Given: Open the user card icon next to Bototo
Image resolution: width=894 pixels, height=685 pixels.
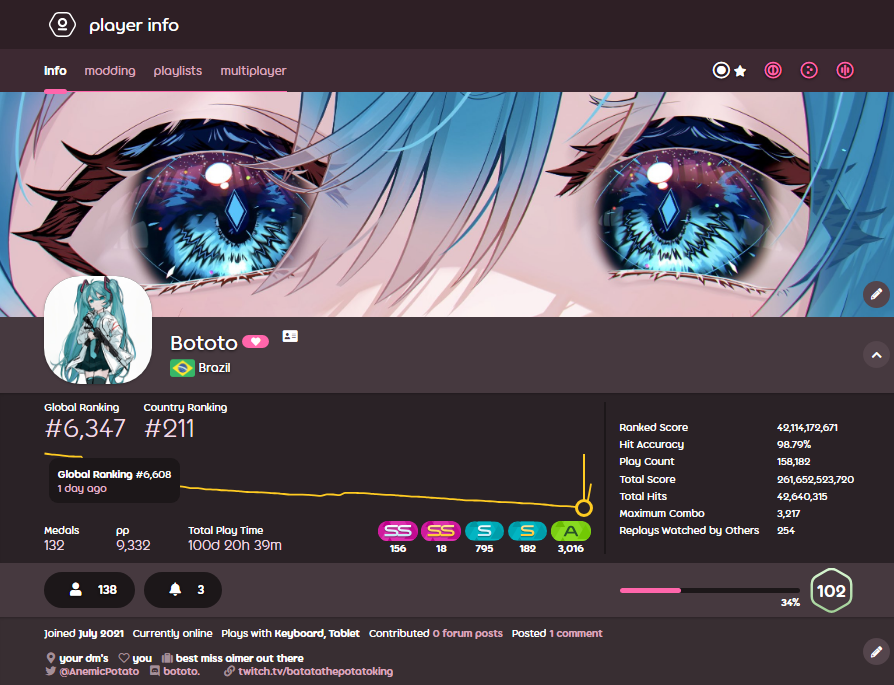Looking at the screenshot, I should tap(290, 337).
